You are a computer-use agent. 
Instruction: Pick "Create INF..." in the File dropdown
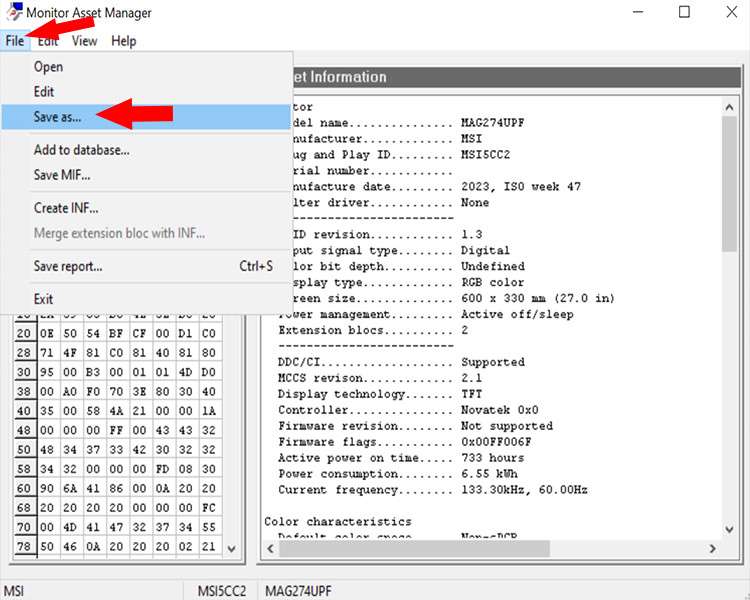point(66,208)
